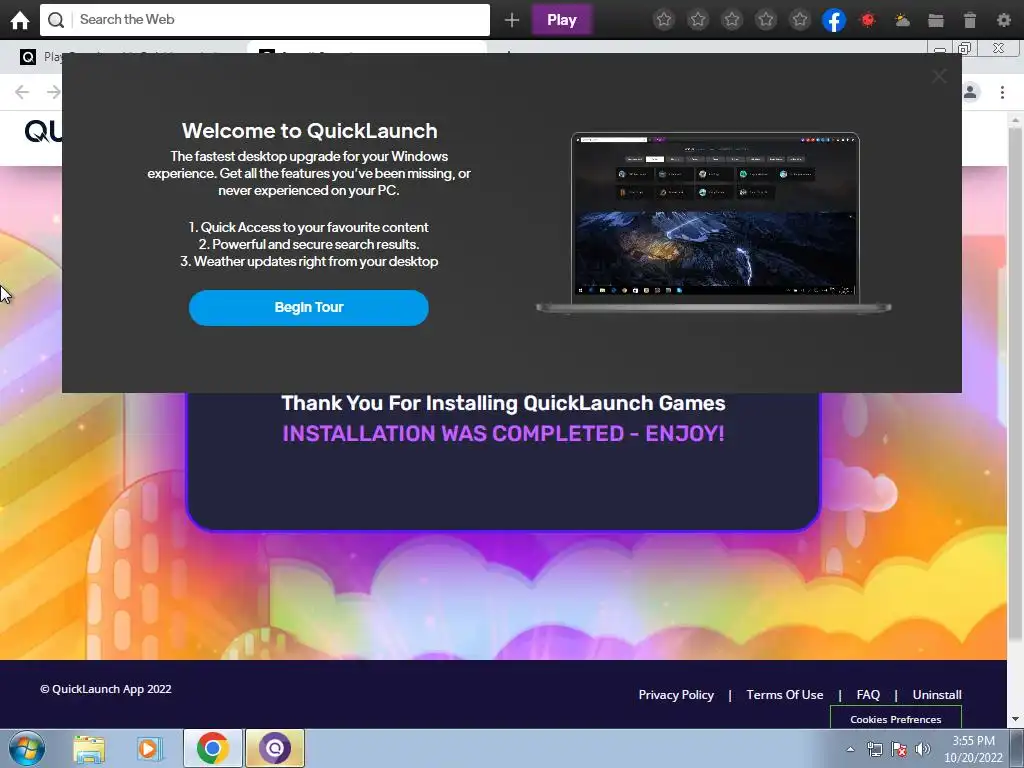Open Chrome profile avatar icon

pos(970,92)
